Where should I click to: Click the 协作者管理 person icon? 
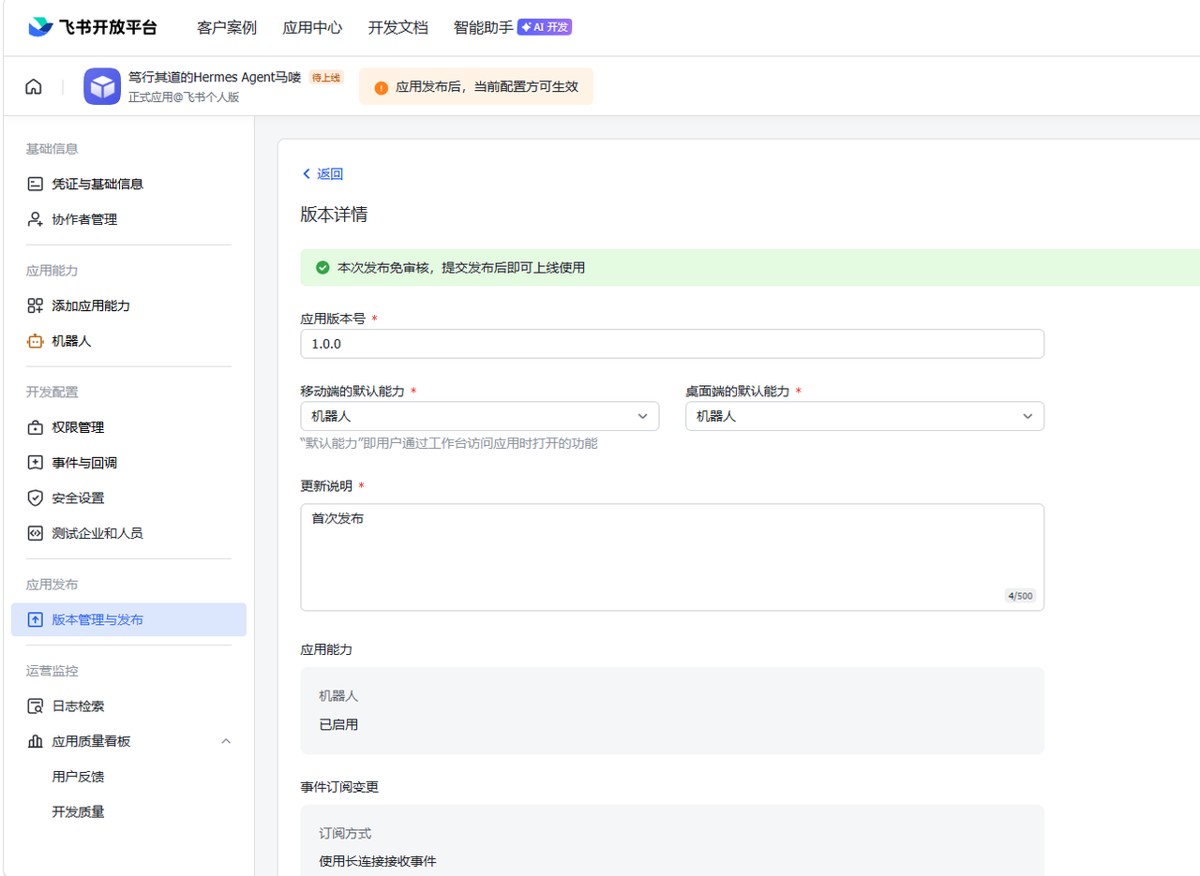click(x=35, y=219)
